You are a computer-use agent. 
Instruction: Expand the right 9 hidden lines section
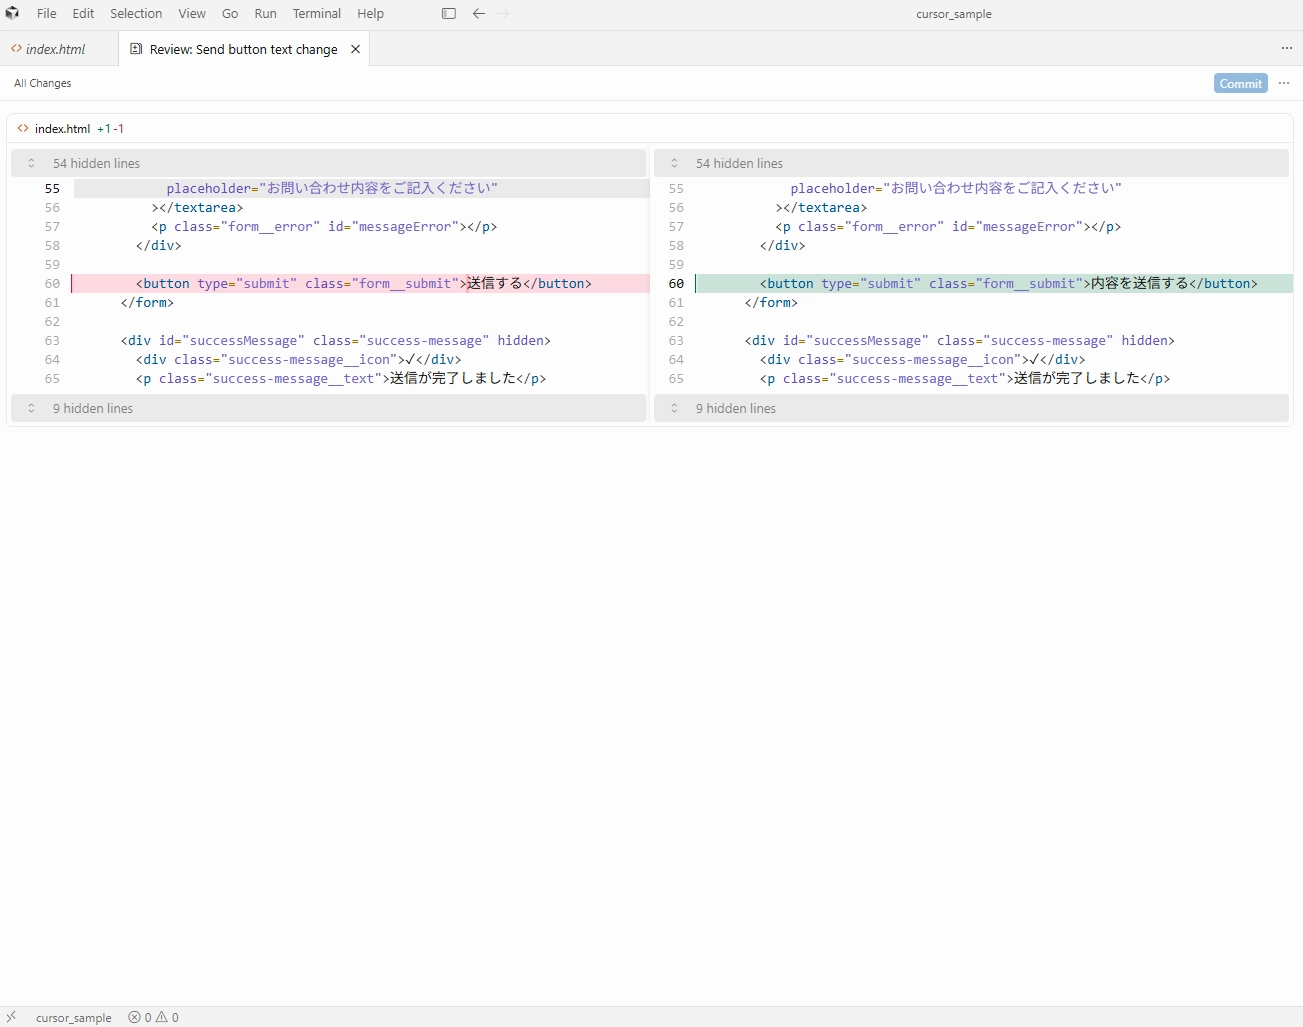(x=971, y=408)
